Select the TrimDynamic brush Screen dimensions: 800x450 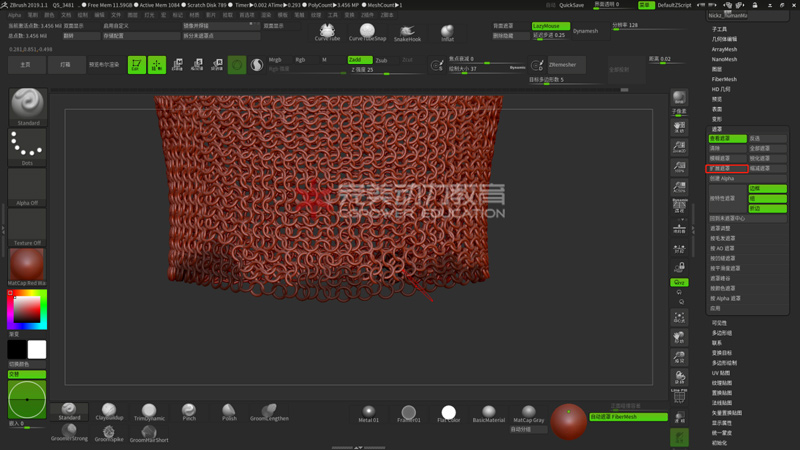(x=148, y=411)
